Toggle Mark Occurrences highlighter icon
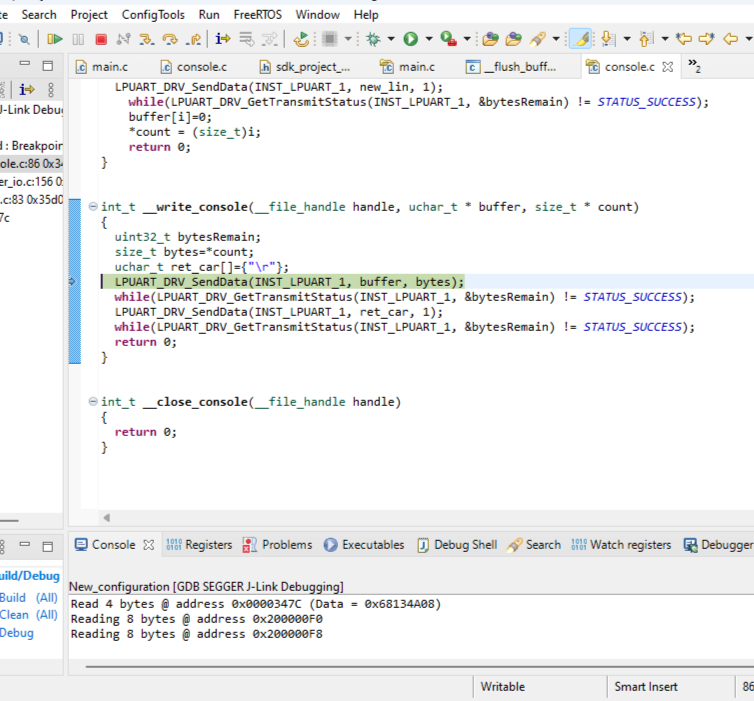The width and height of the screenshot is (754, 701). click(580, 39)
